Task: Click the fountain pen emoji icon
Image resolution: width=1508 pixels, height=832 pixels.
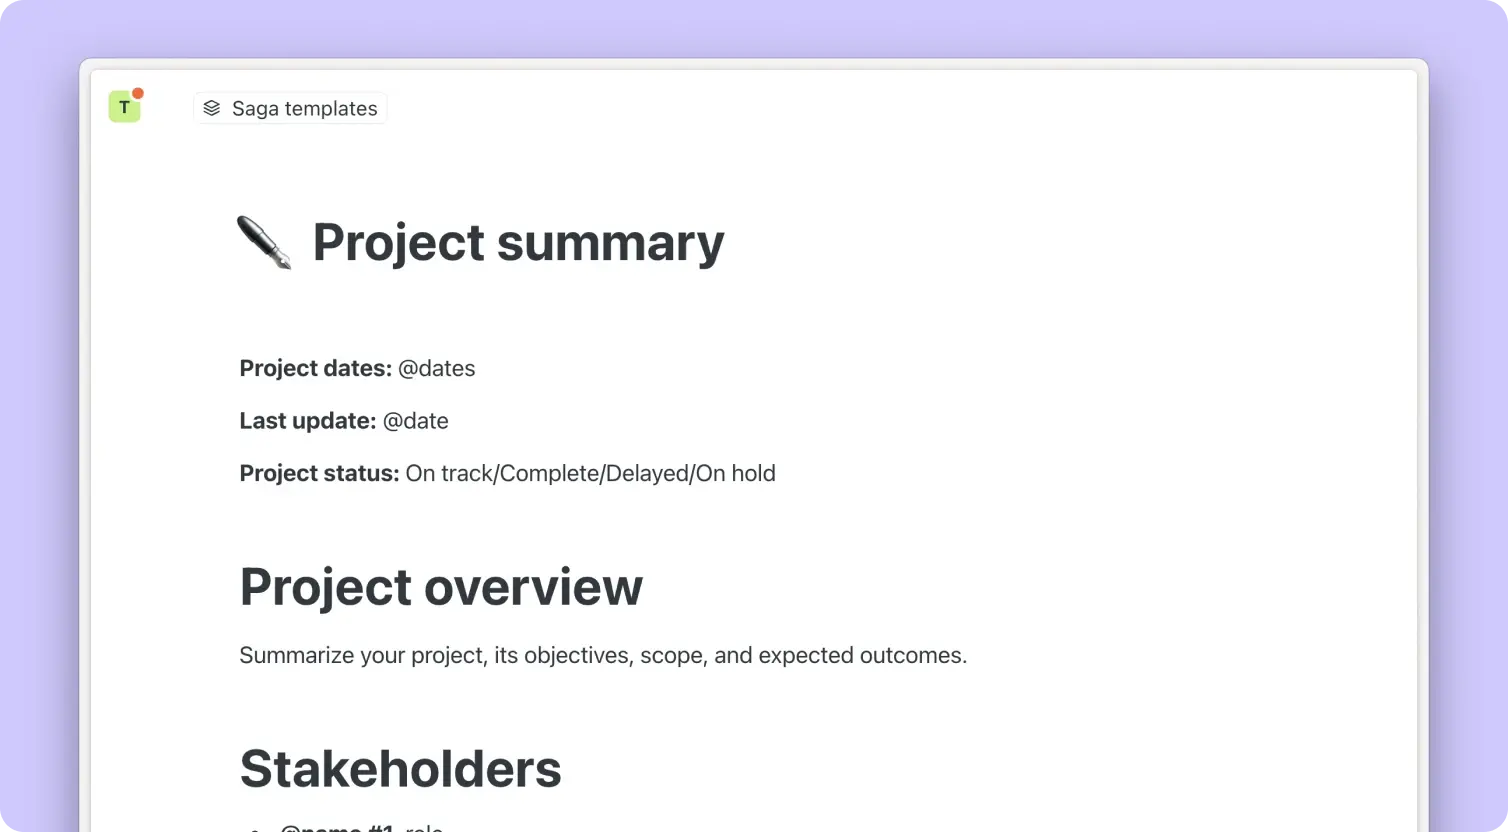Action: 264,243
